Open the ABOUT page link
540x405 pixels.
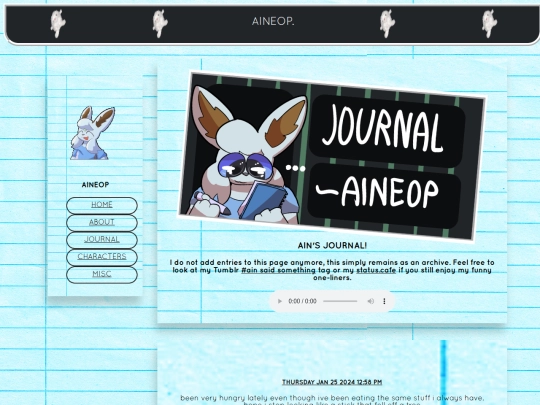click(x=102, y=222)
